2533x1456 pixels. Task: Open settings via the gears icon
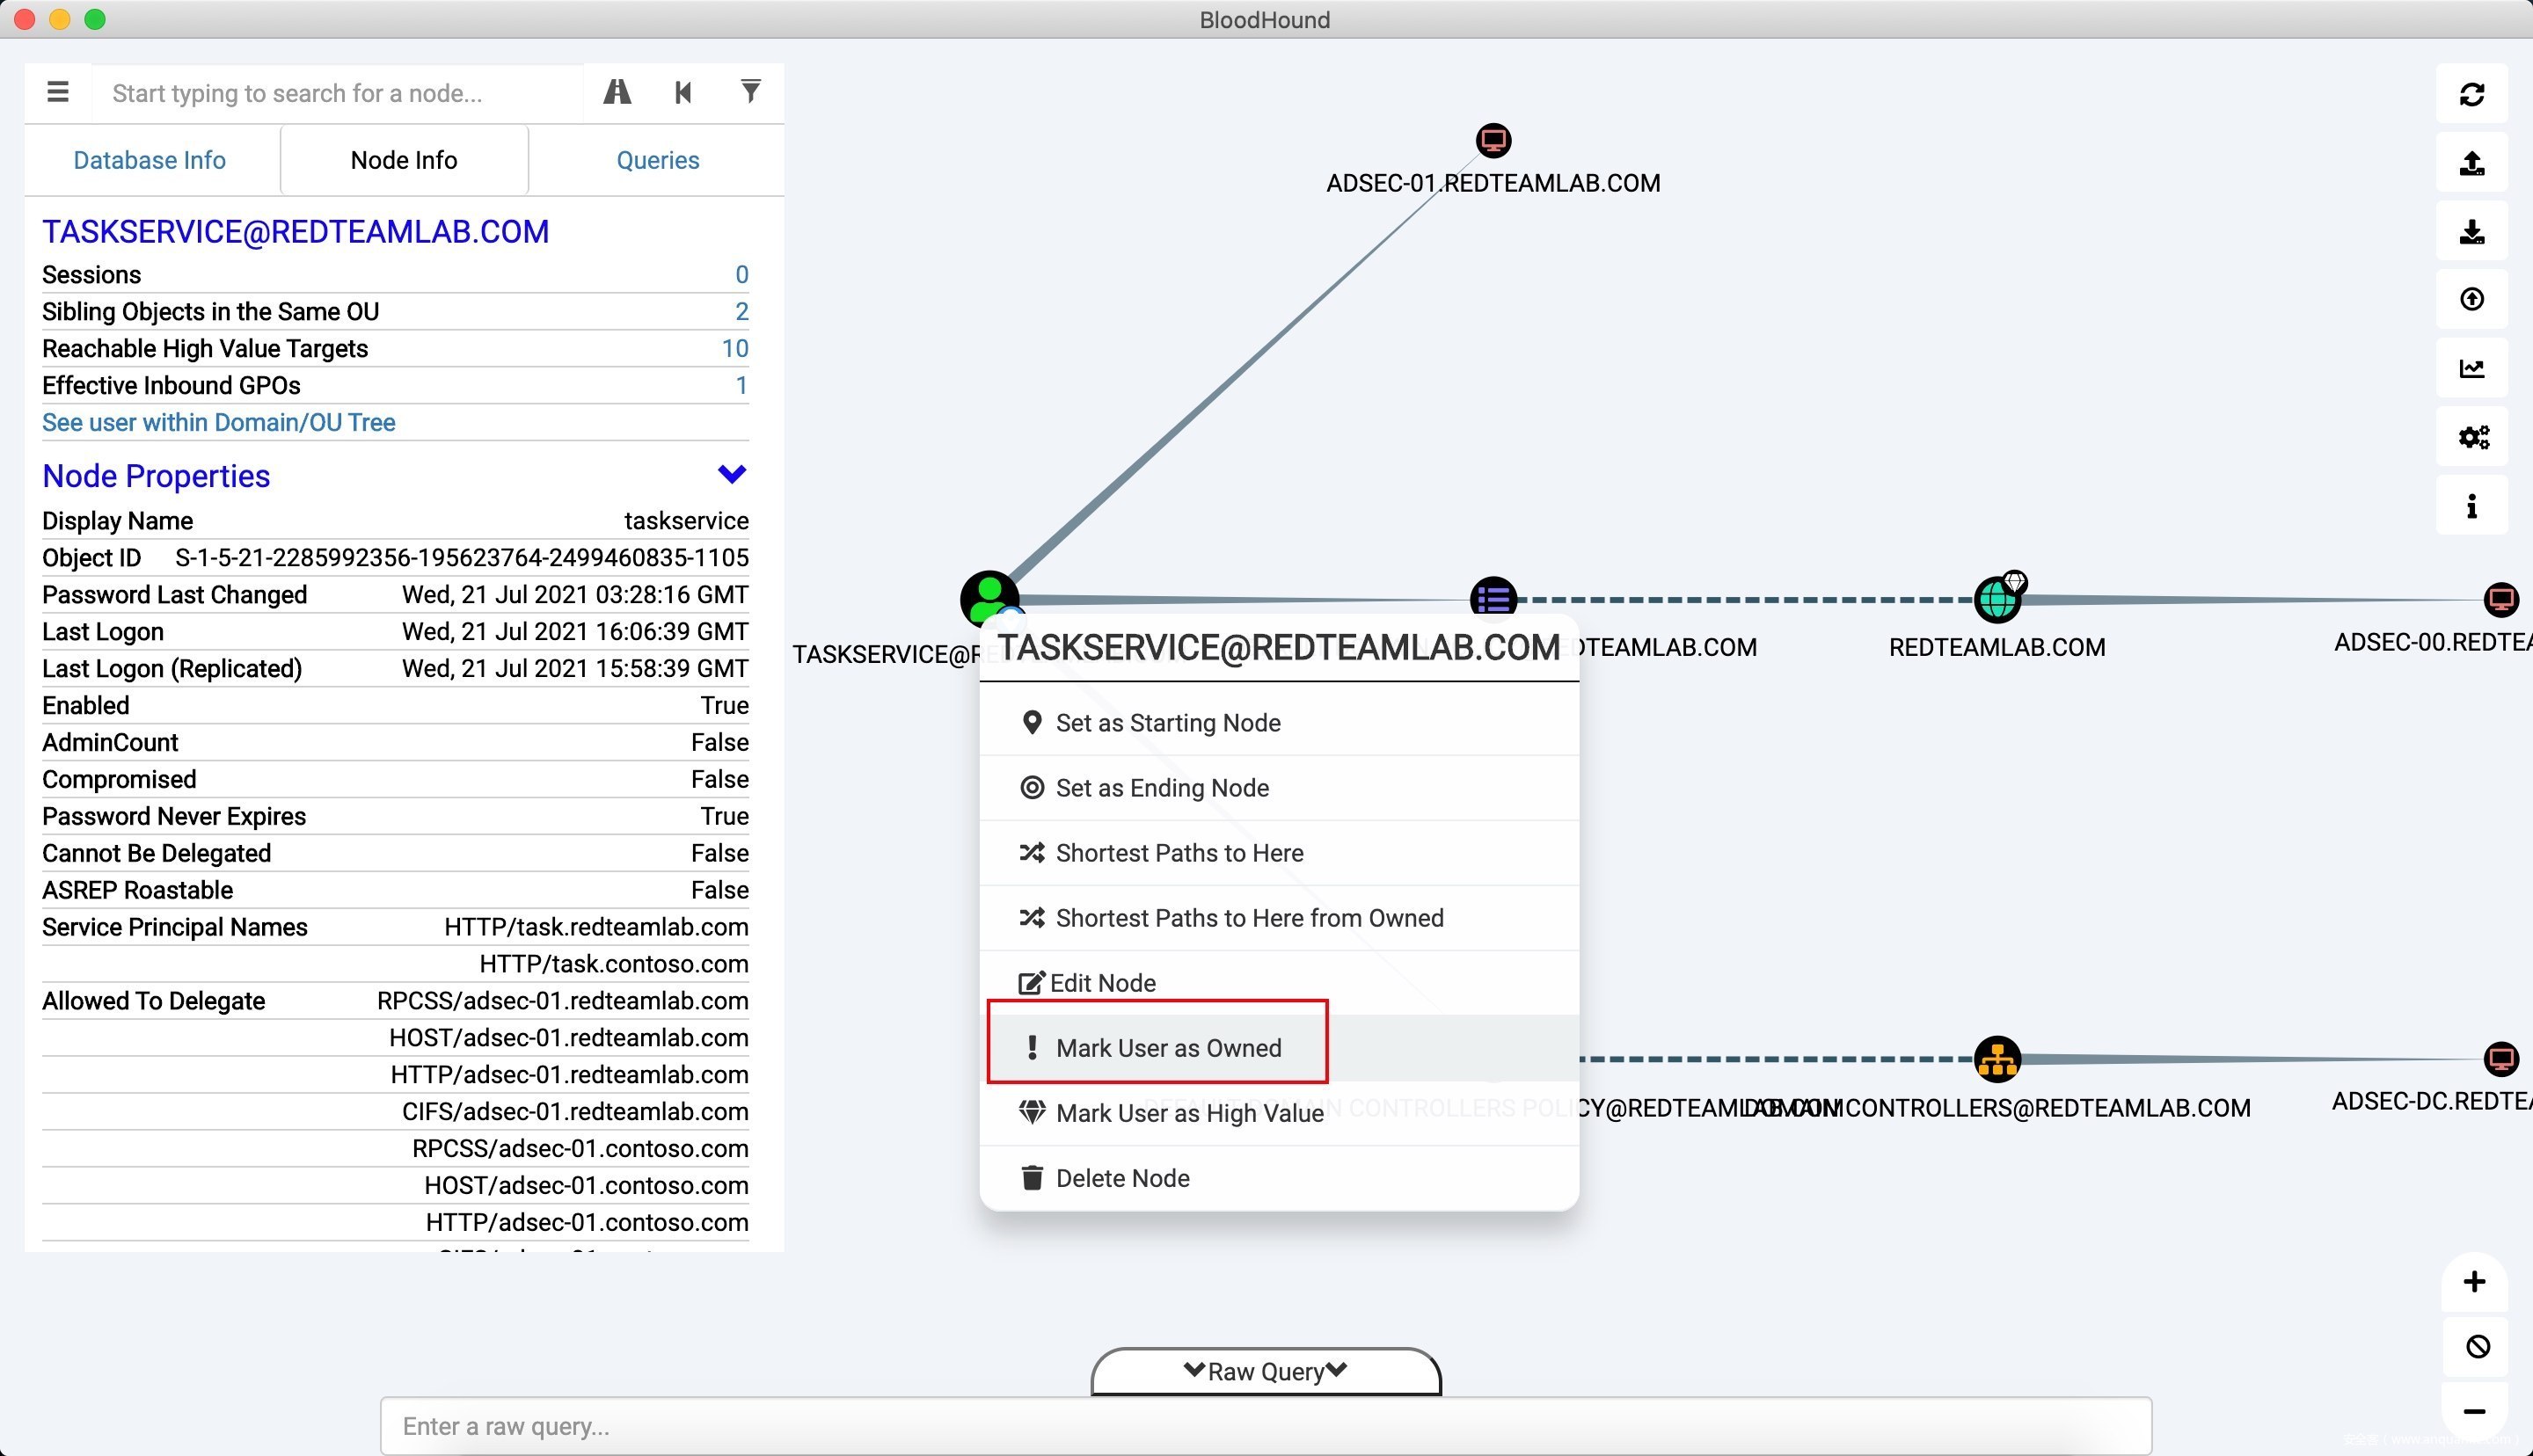tap(2471, 437)
